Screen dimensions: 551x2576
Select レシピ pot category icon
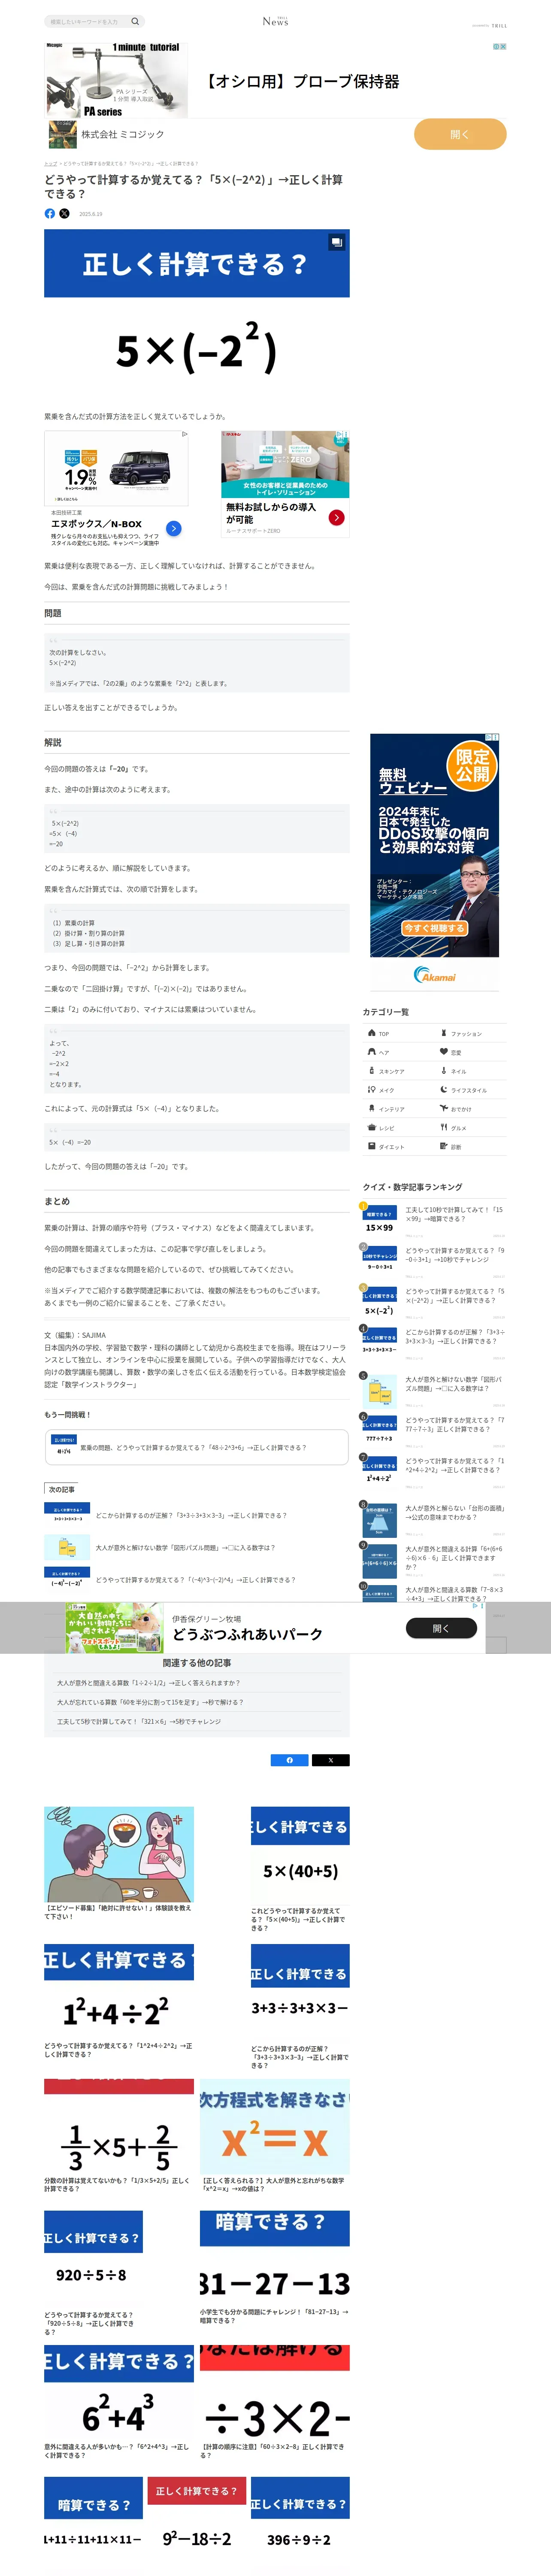point(372,1128)
